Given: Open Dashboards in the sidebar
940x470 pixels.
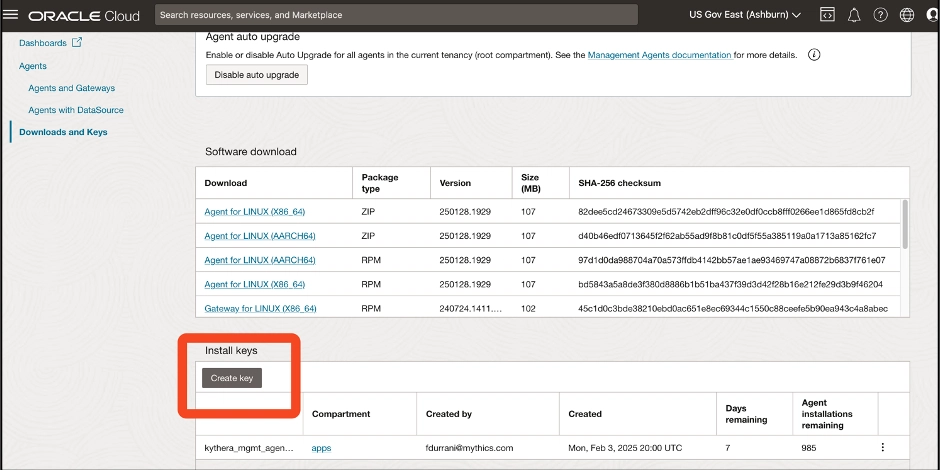Looking at the screenshot, I should click(43, 43).
